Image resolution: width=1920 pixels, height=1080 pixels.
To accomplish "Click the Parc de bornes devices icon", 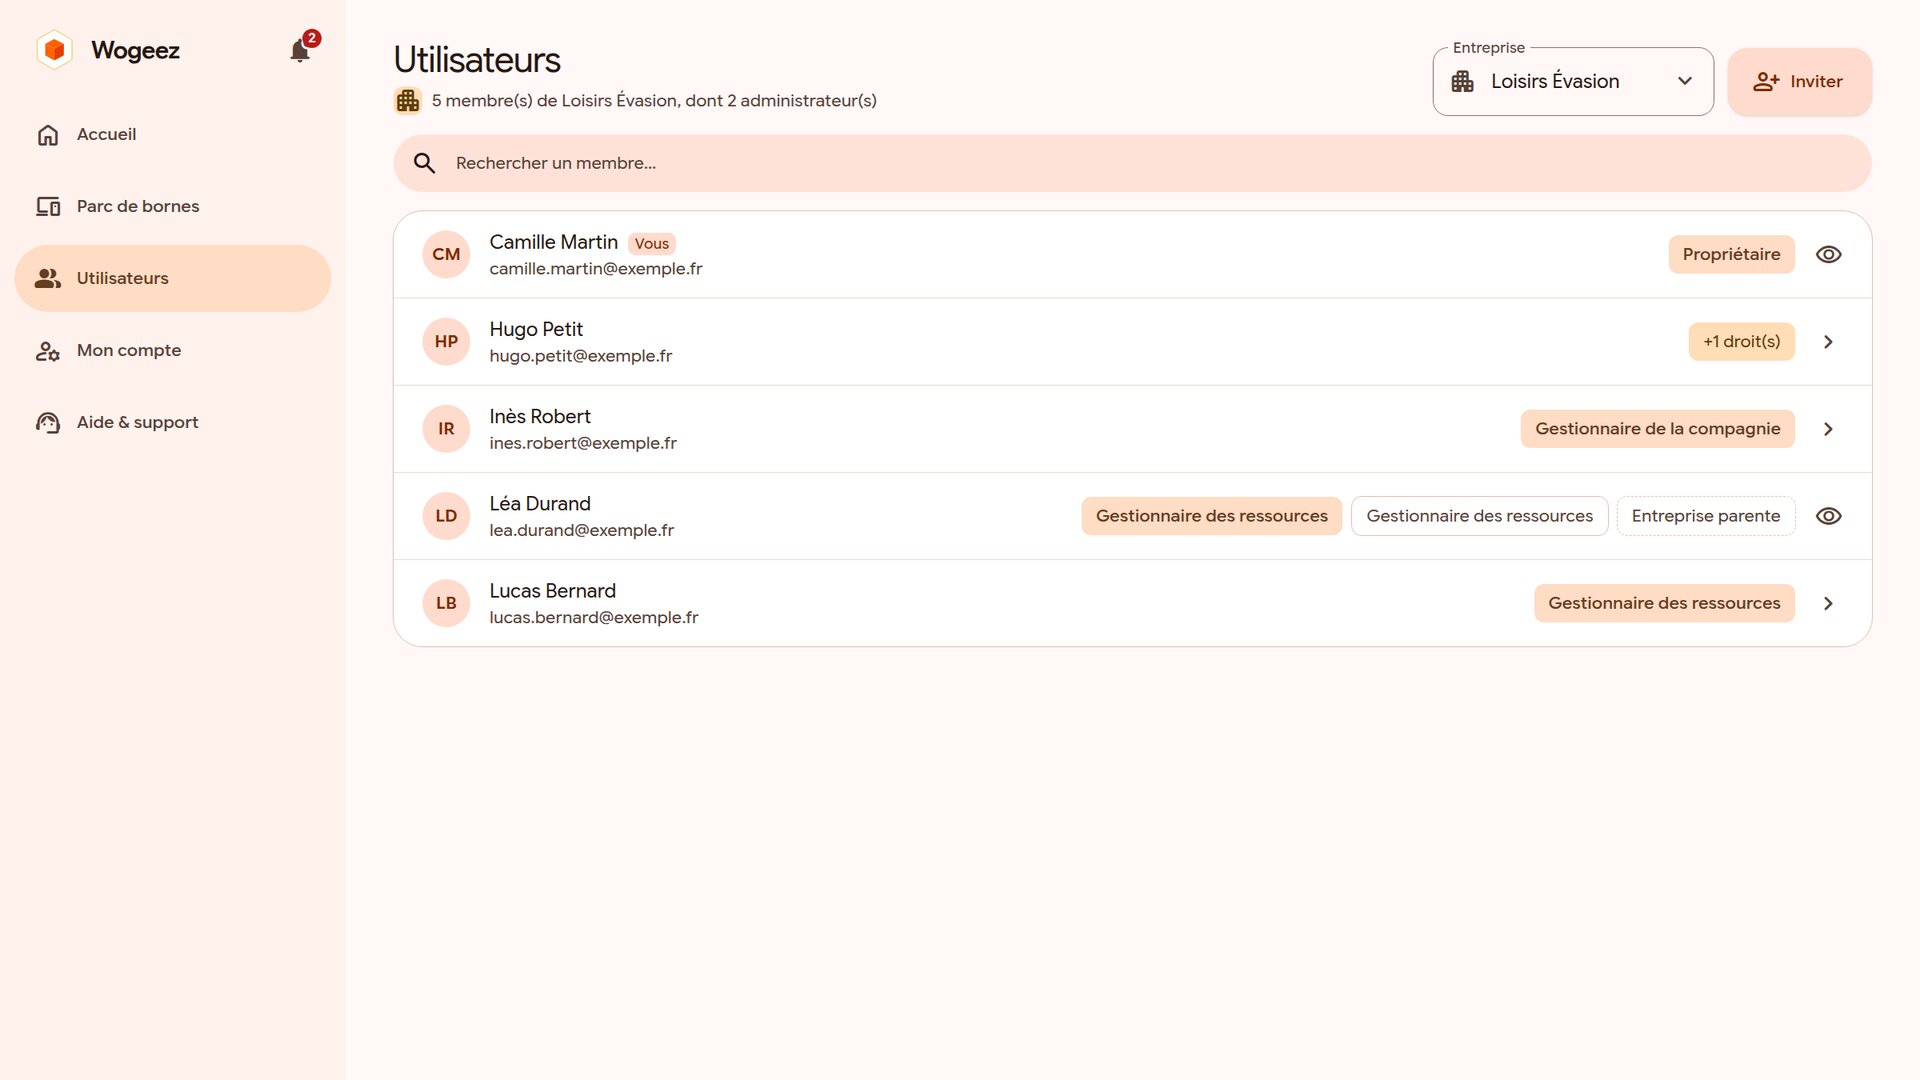I will pyautogui.click(x=48, y=207).
